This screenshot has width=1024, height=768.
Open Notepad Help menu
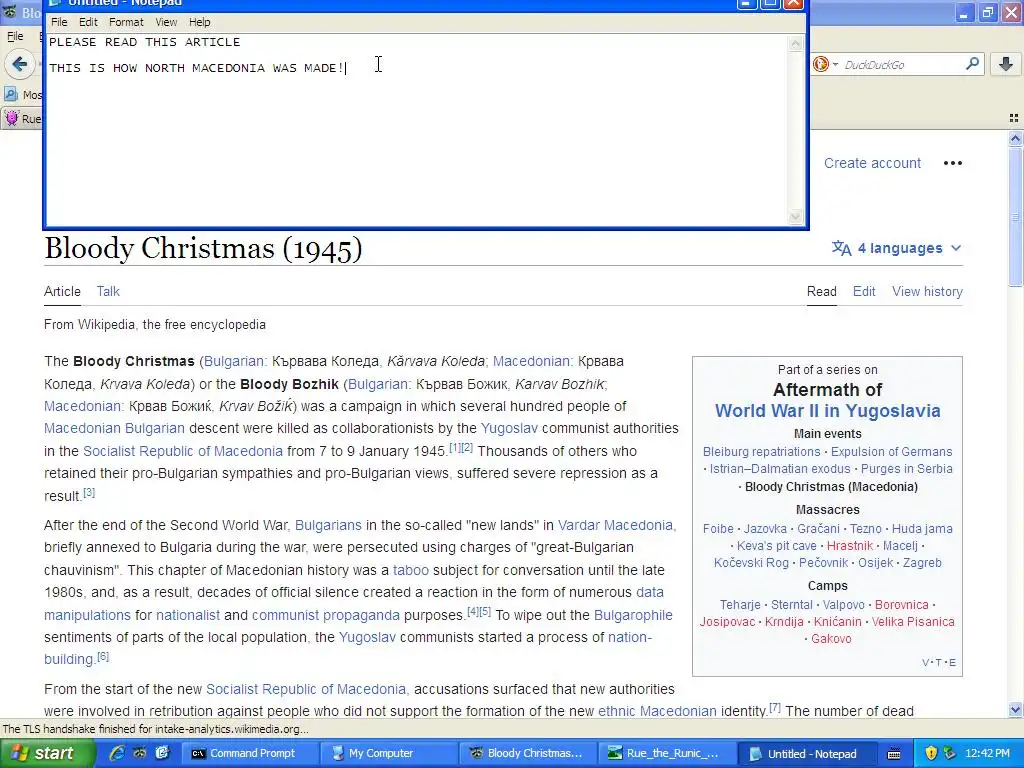pos(199,22)
